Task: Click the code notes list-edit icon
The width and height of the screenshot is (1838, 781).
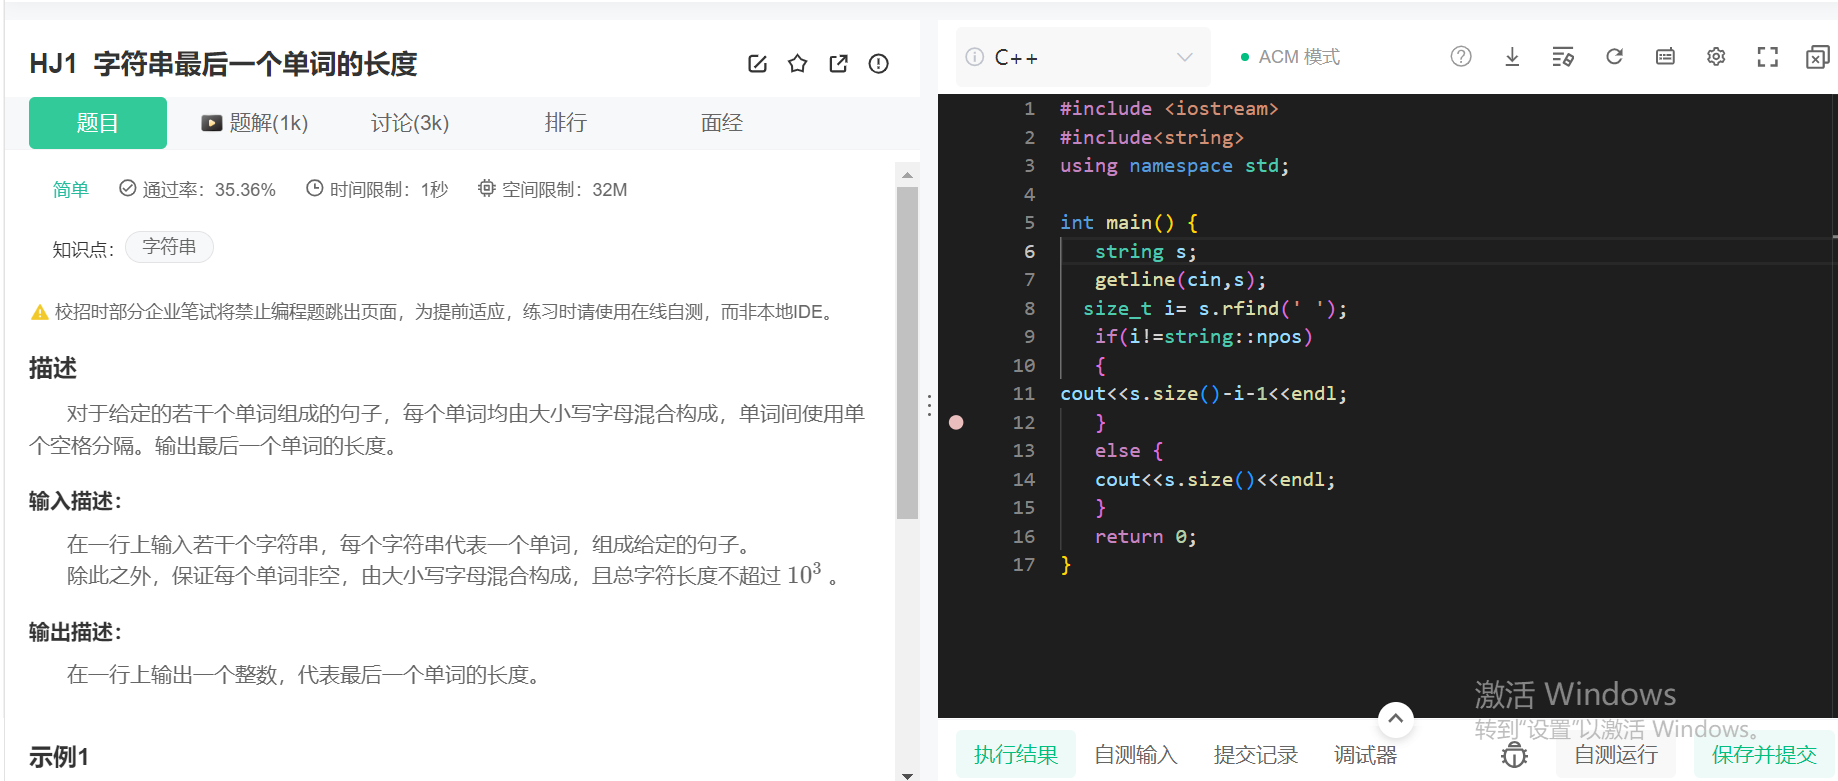Action: pos(1563,57)
